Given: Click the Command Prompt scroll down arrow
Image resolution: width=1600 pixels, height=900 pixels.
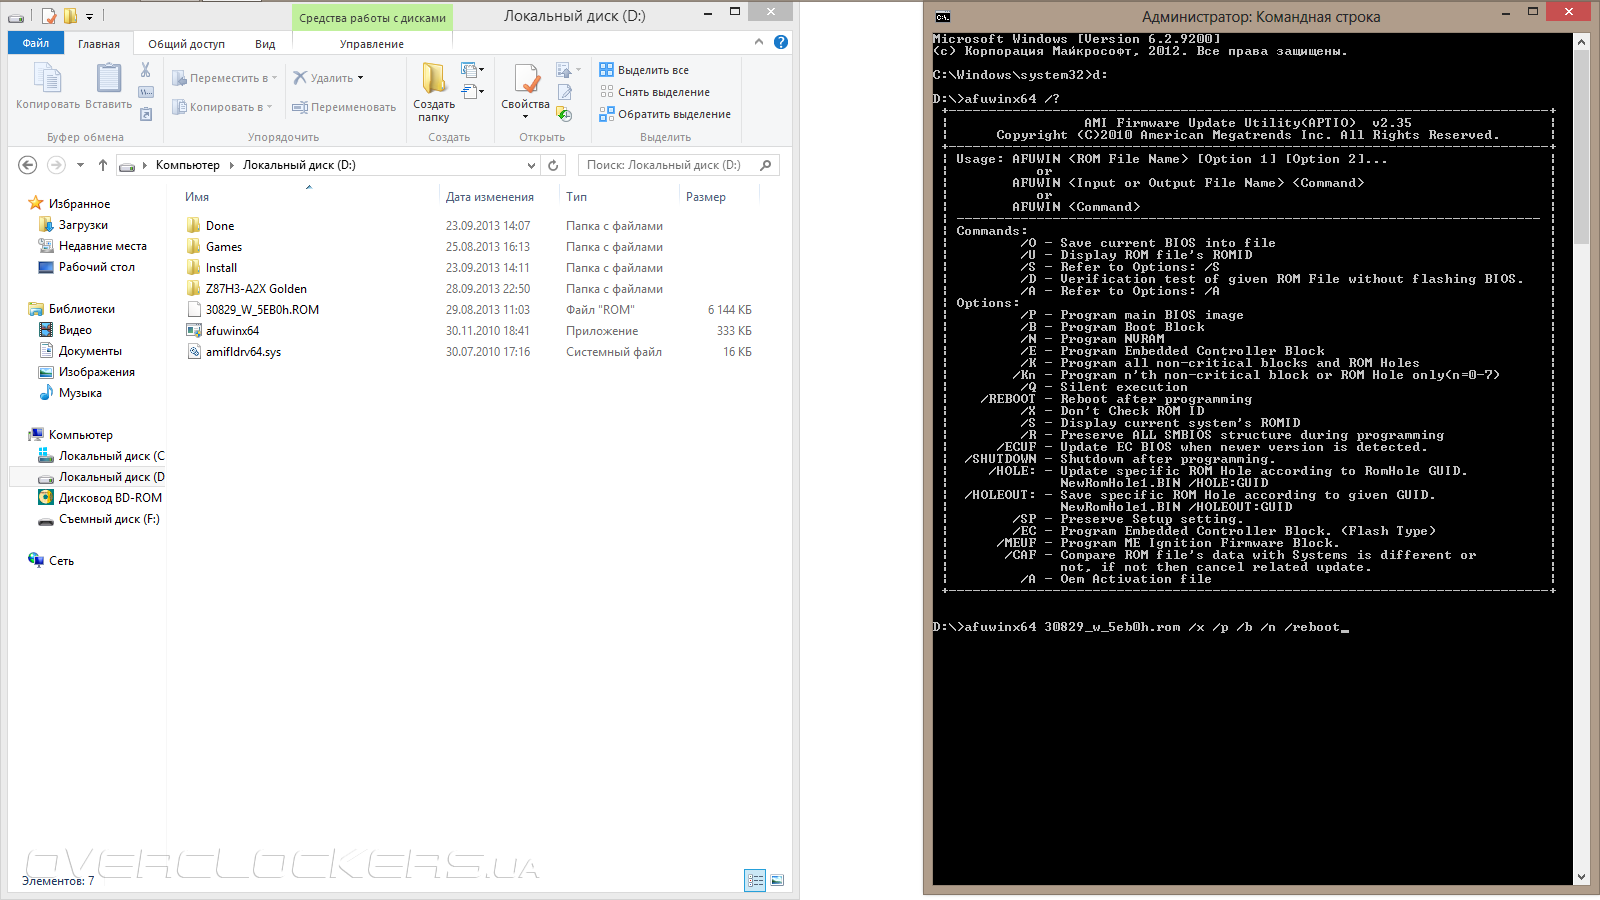Looking at the screenshot, I should coord(1581,877).
